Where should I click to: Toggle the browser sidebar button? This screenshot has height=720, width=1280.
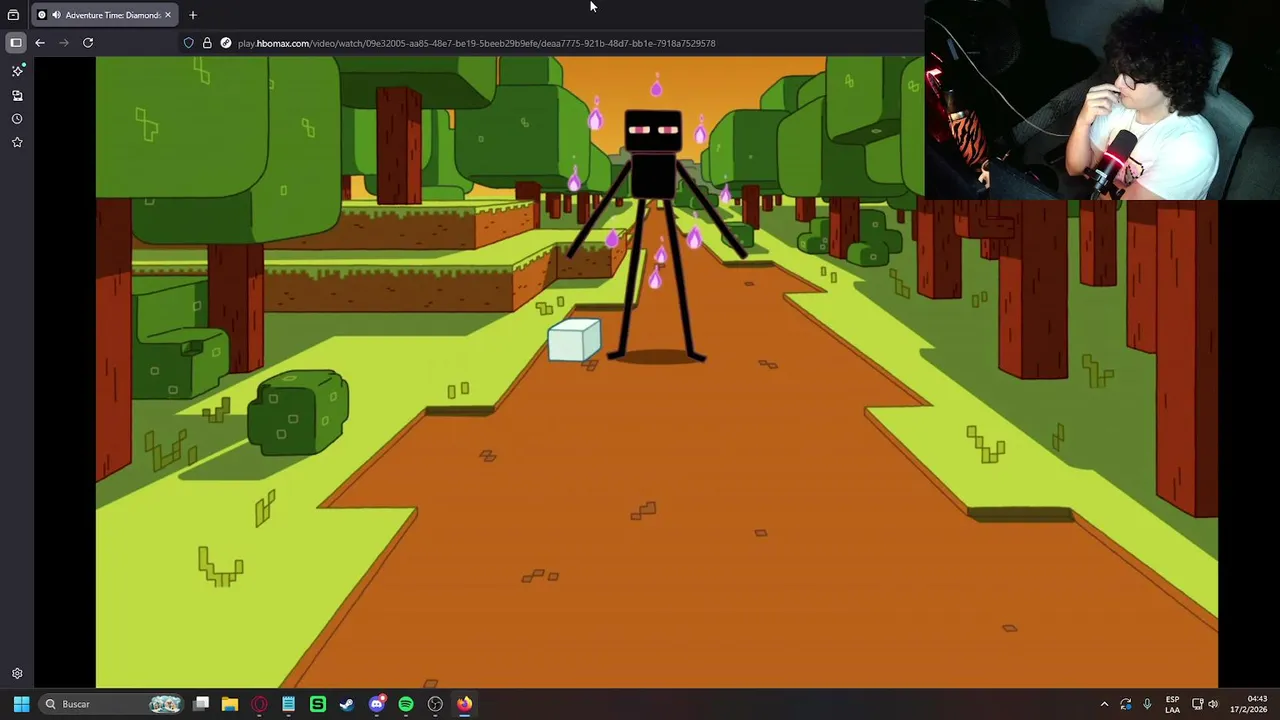tap(16, 43)
